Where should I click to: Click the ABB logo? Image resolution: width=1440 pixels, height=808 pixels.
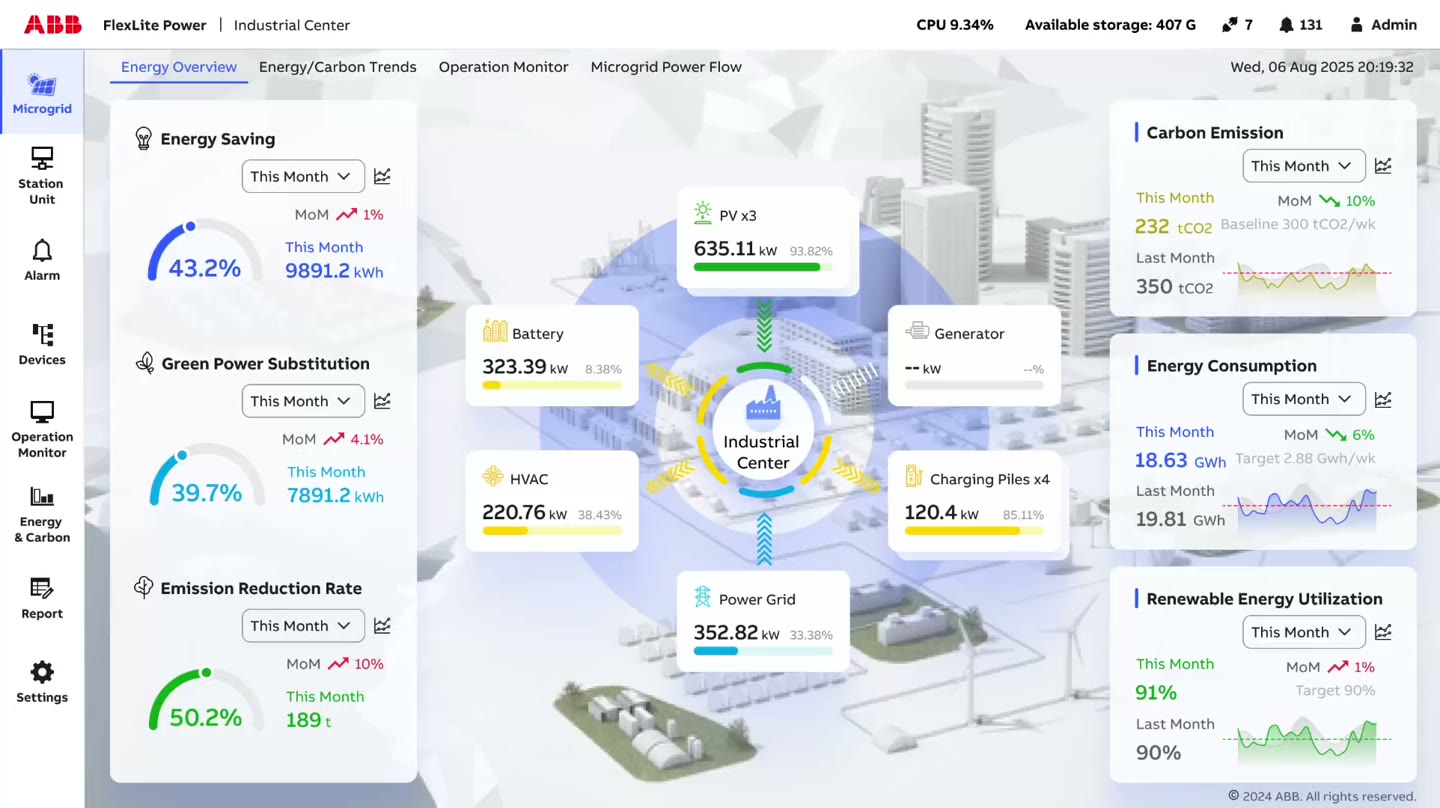pyautogui.click(x=53, y=25)
